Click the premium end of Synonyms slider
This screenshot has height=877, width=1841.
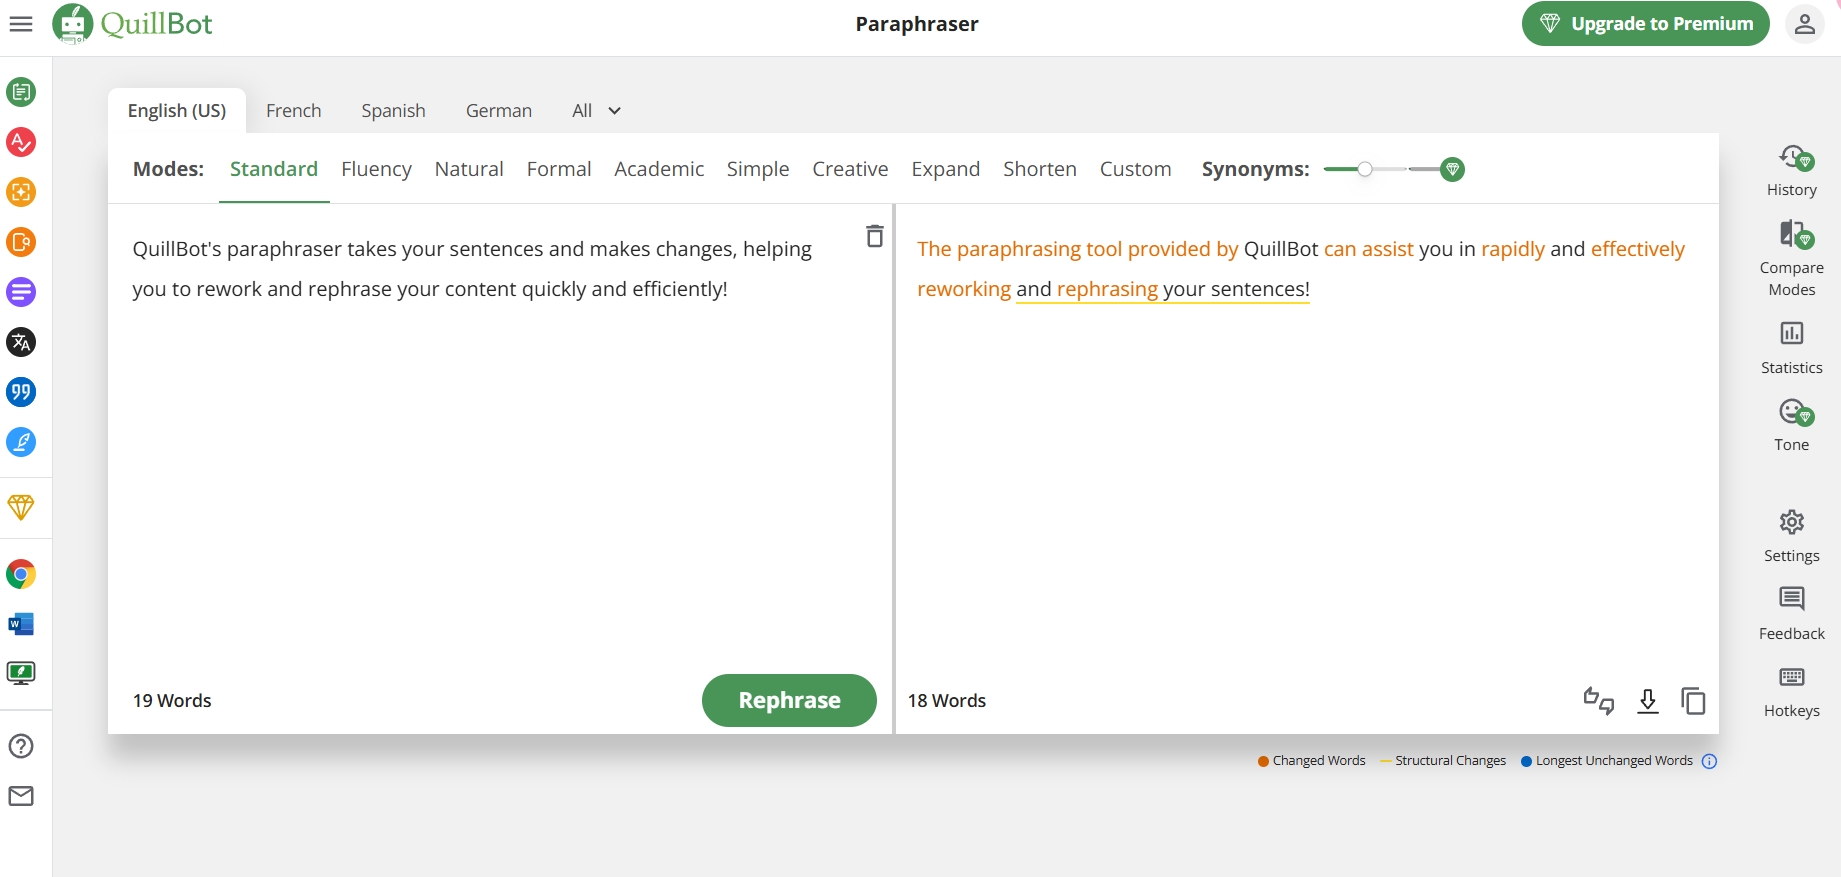[1453, 169]
